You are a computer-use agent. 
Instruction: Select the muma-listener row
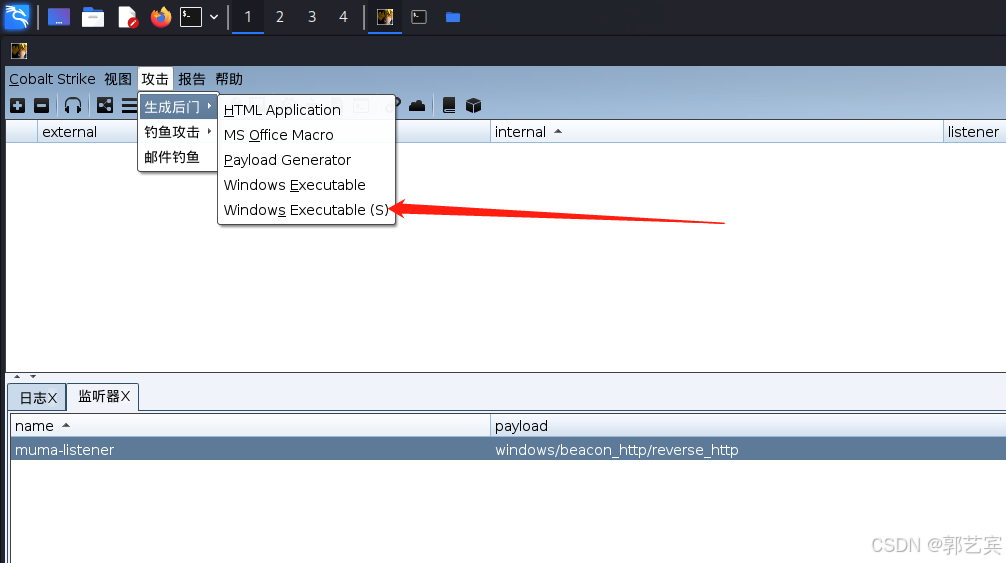(508, 450)
